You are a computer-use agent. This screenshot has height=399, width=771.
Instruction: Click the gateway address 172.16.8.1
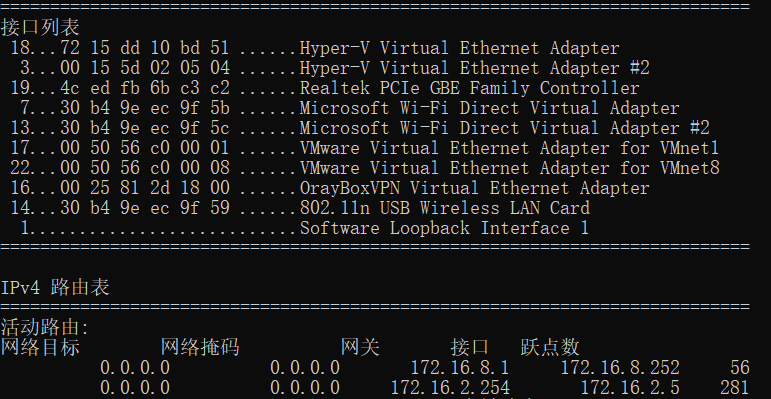pos(460,368)
